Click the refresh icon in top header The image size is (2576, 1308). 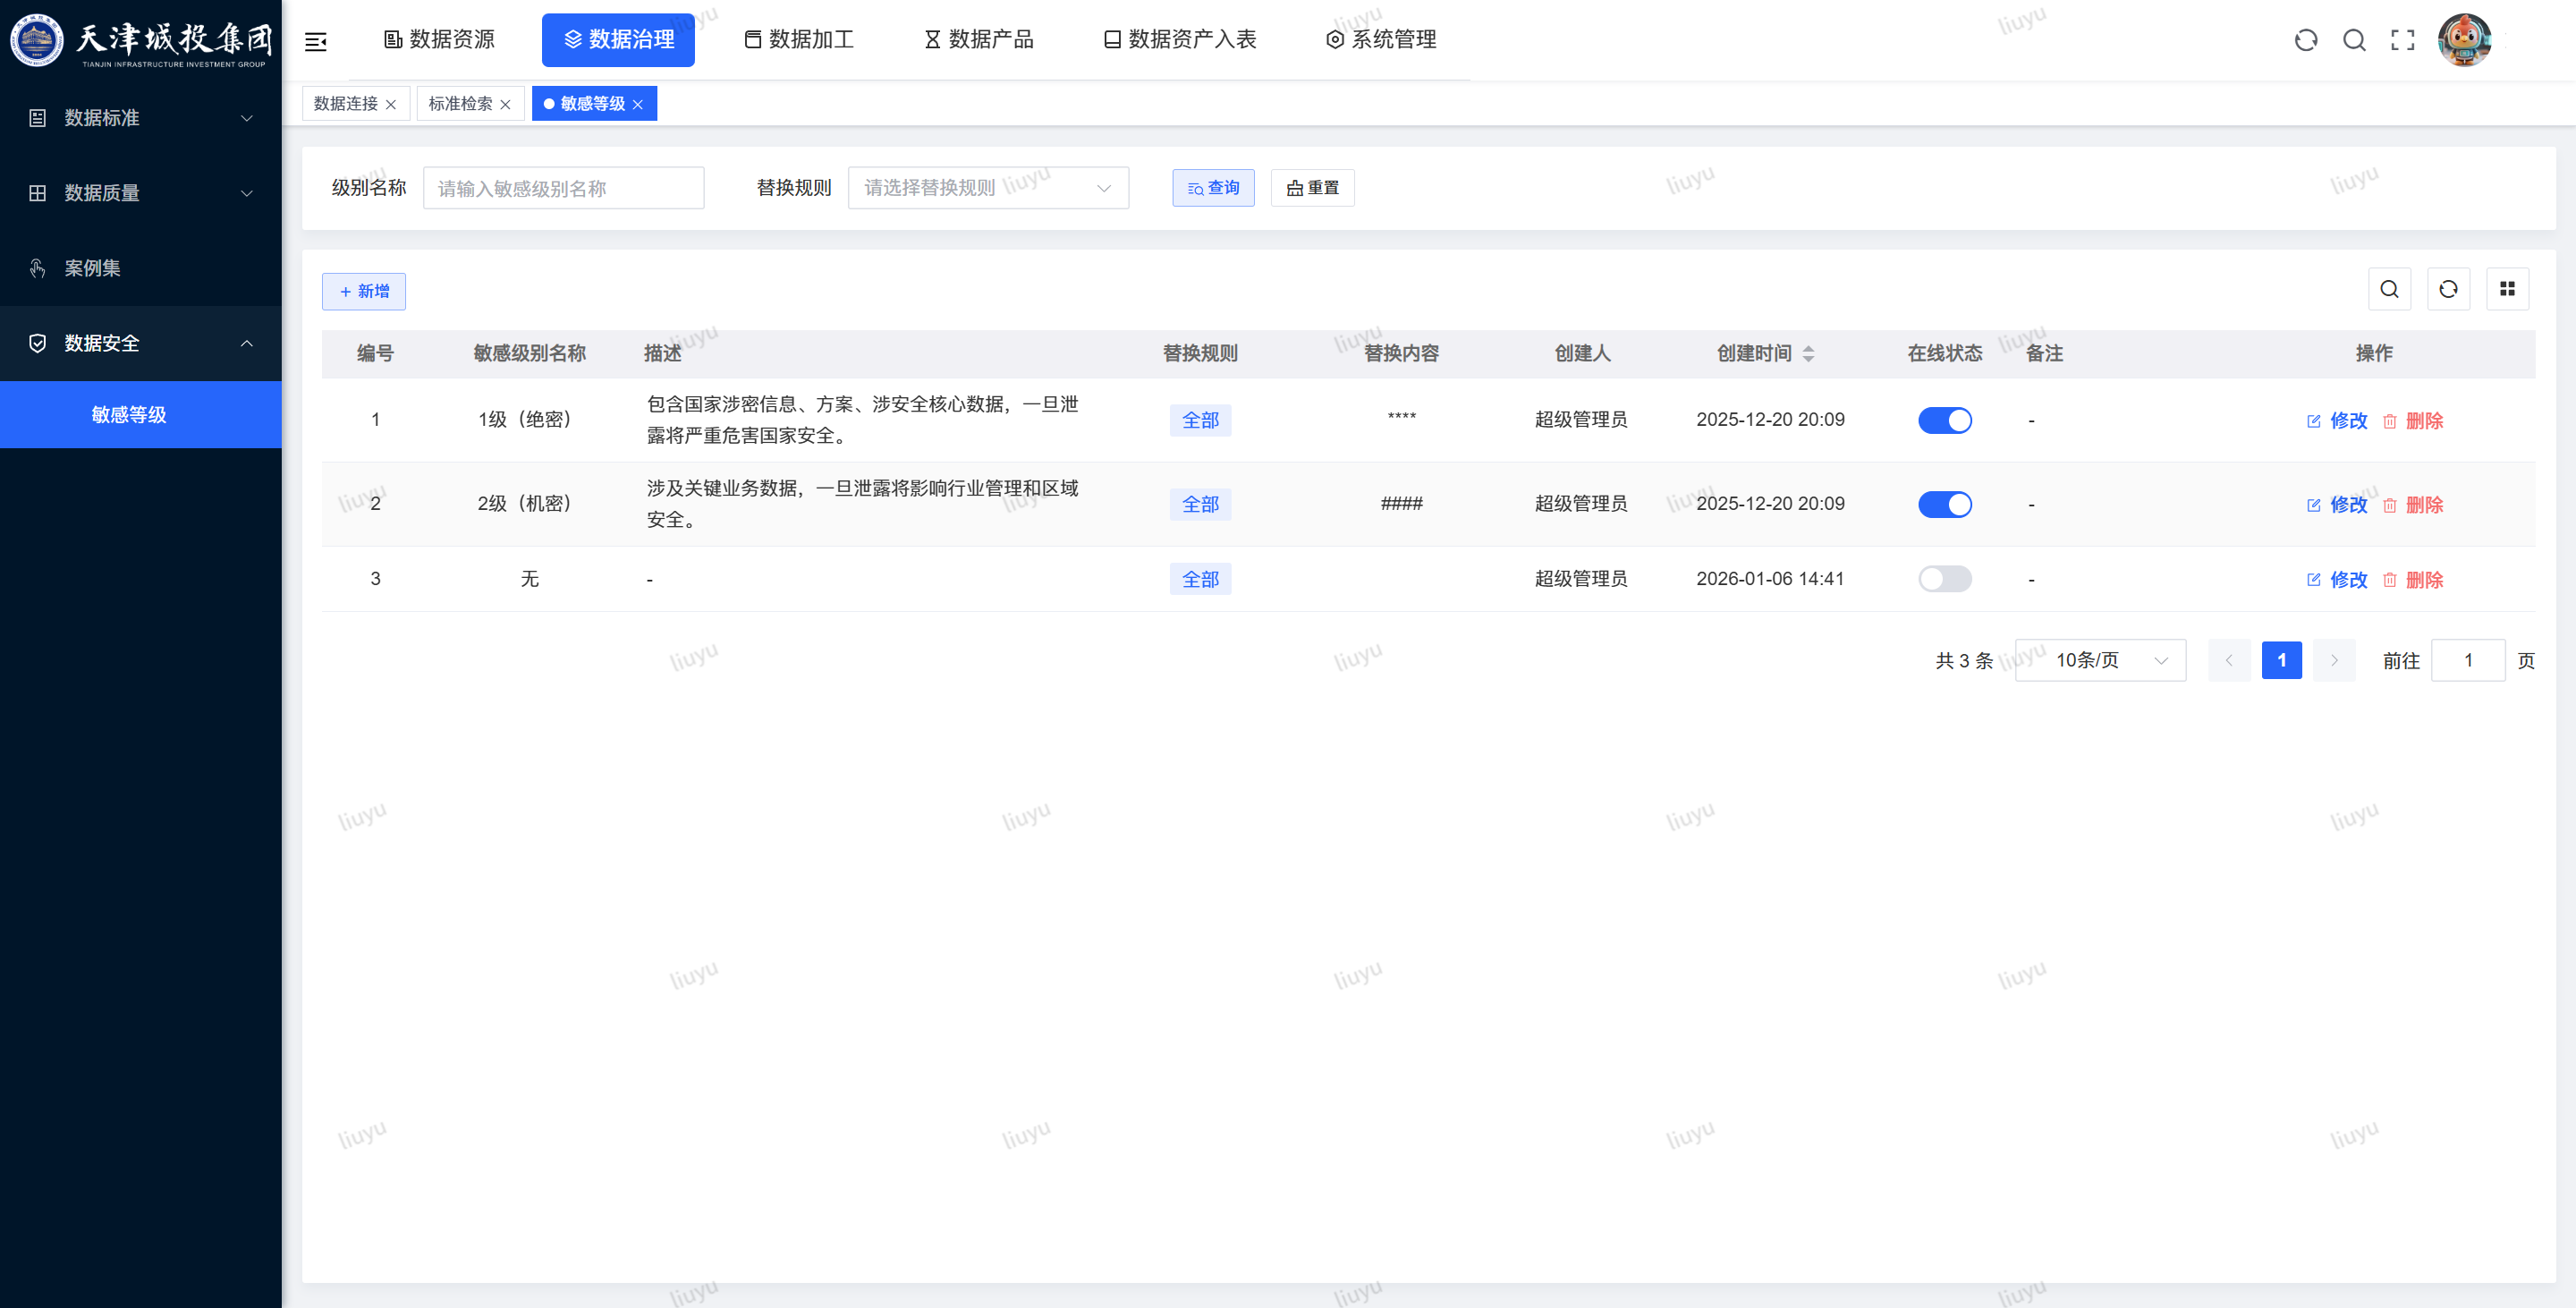(2306, 40)
